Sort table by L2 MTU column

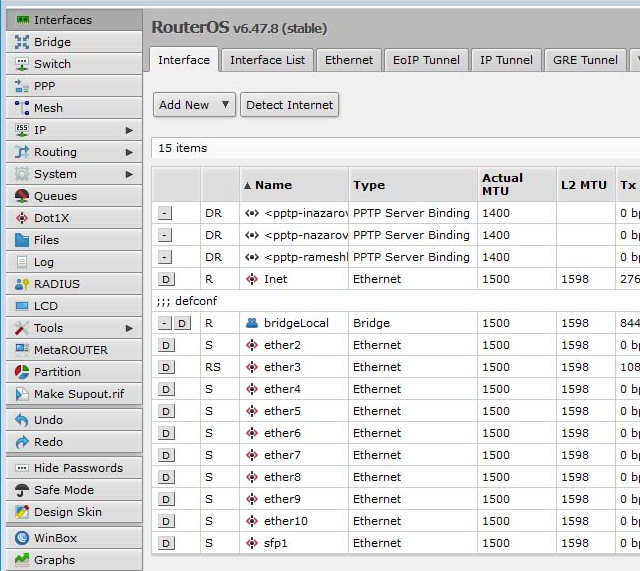click(586, 185)
